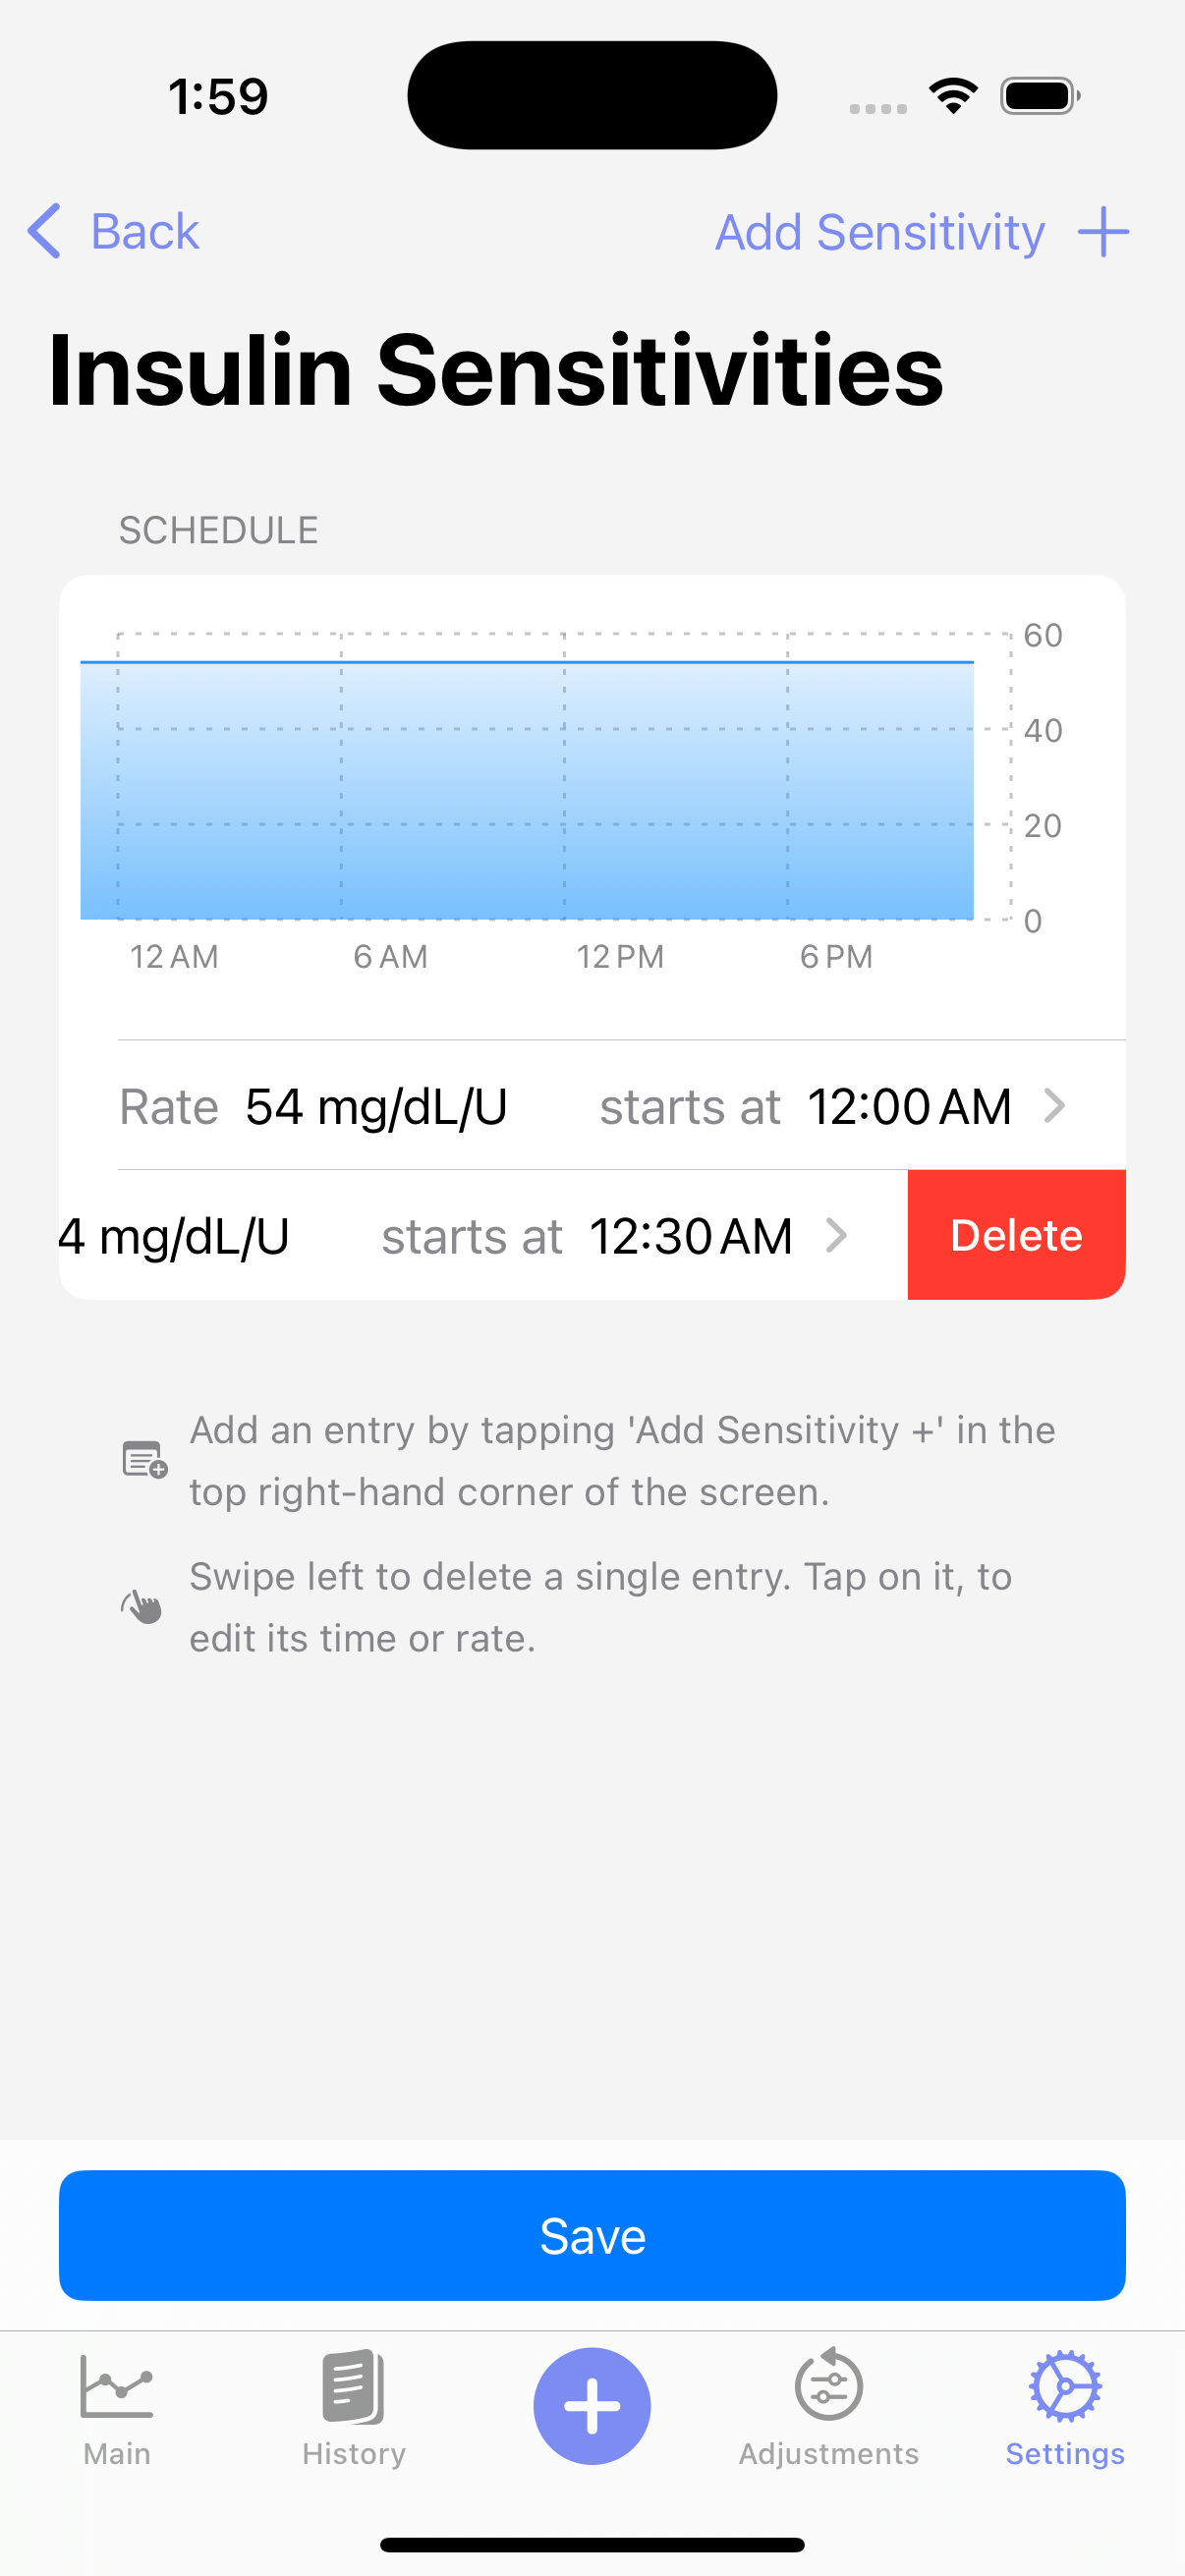Screen dimensions: 1185x2576
Task: Open the Main tab chart icon
Action: tap(117, 2386)
